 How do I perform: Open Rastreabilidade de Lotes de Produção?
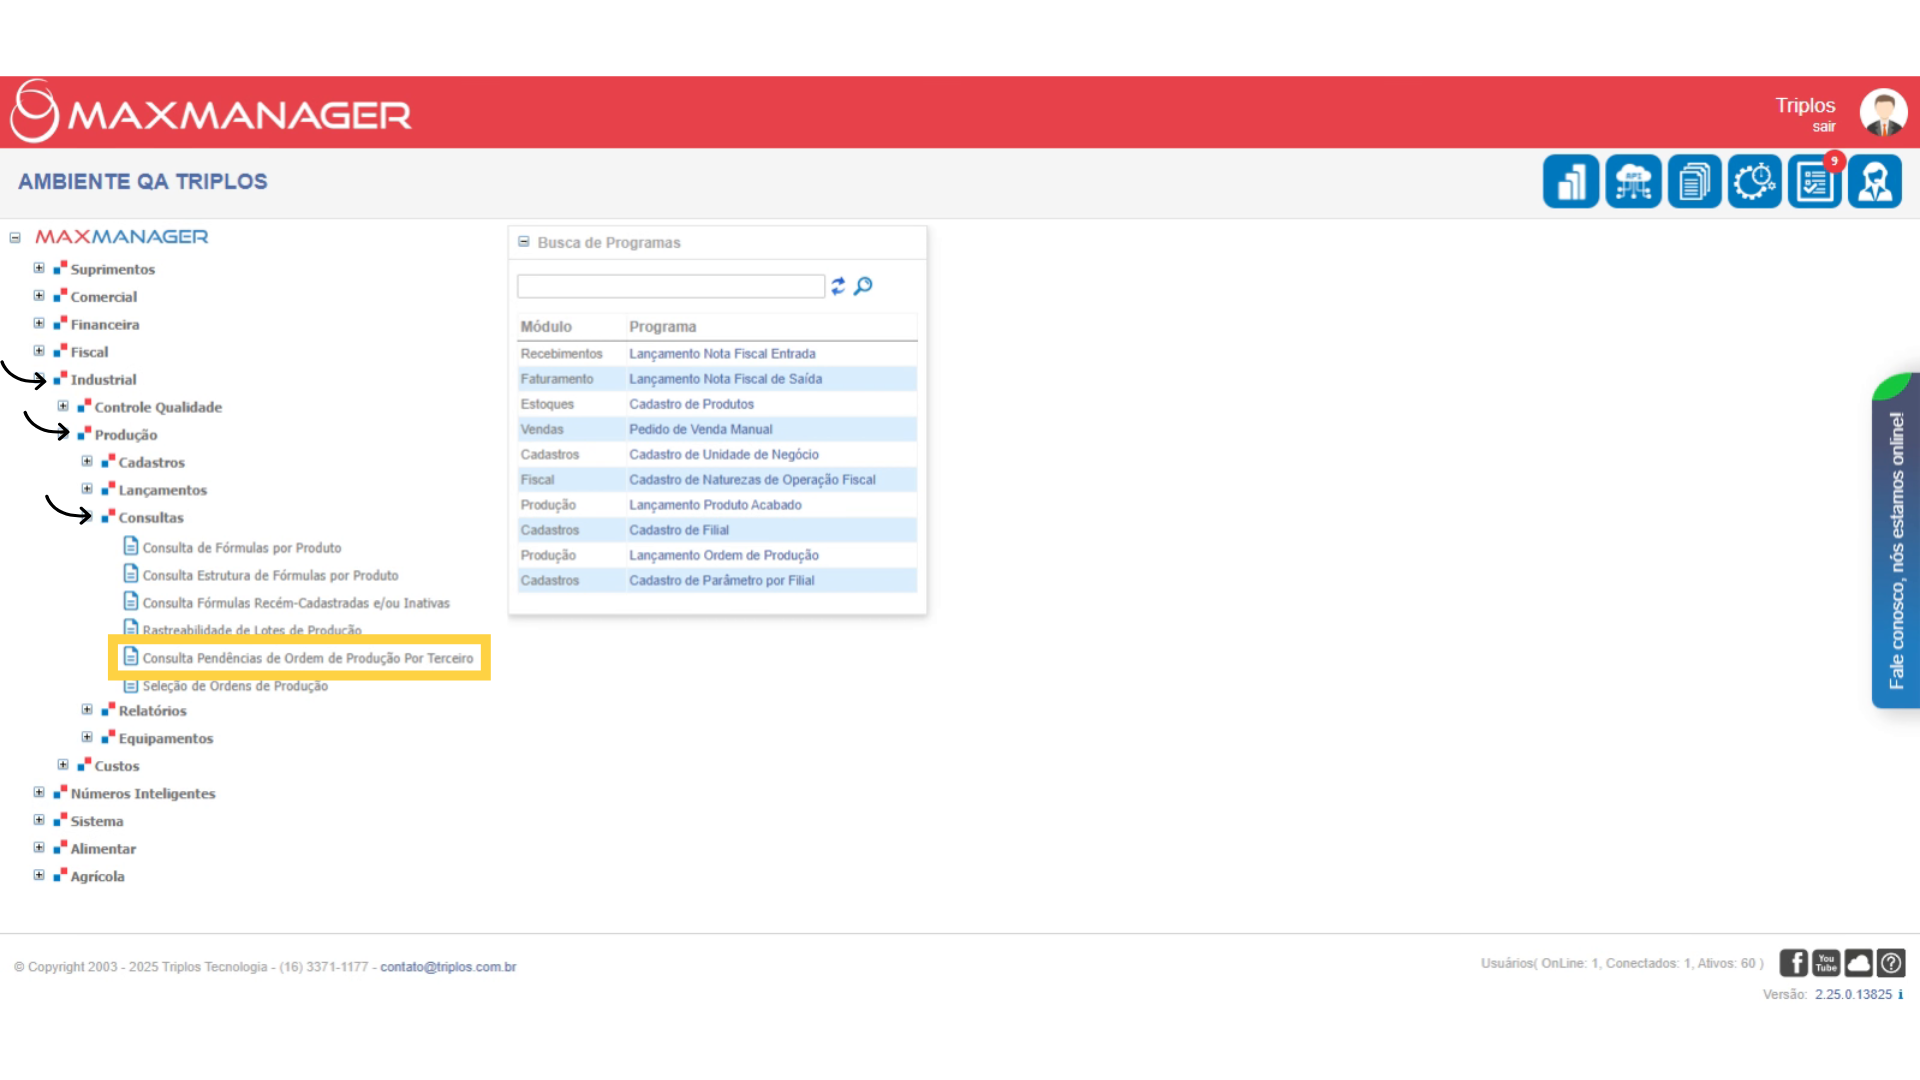pos(252,630)
